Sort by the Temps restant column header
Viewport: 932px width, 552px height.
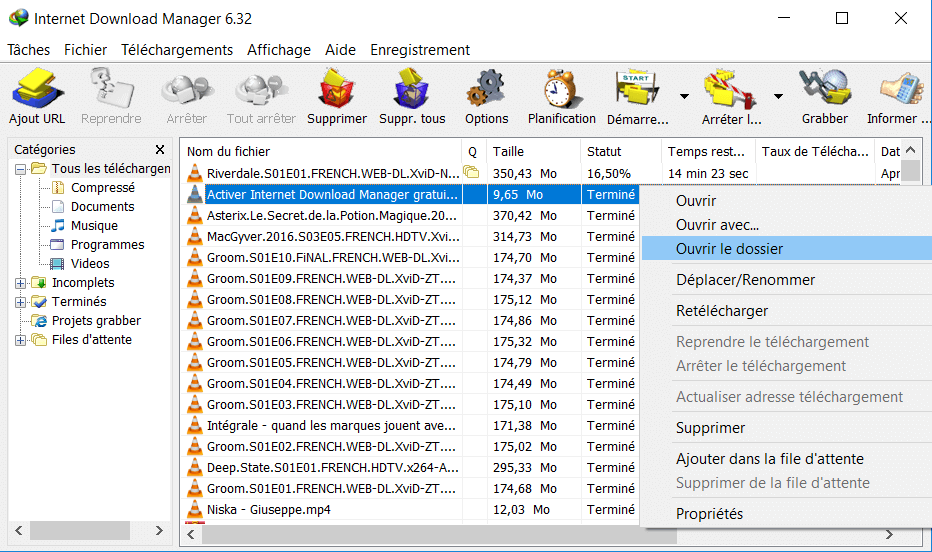[708, 152]
